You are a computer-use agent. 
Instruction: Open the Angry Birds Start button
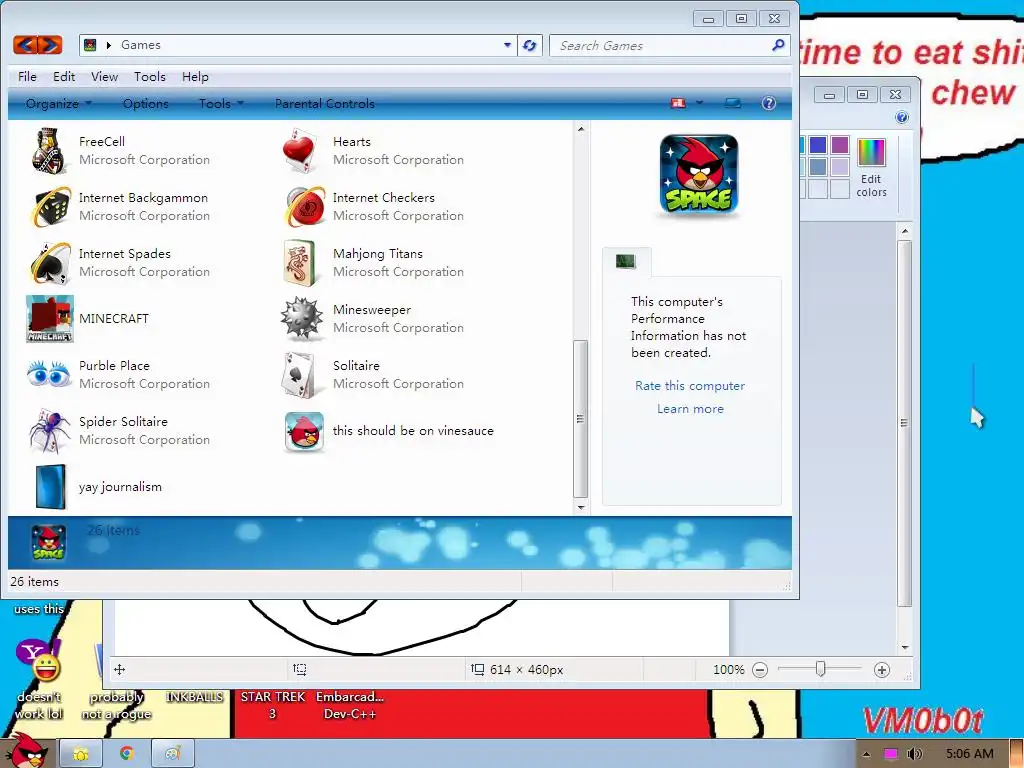(26, 751)
